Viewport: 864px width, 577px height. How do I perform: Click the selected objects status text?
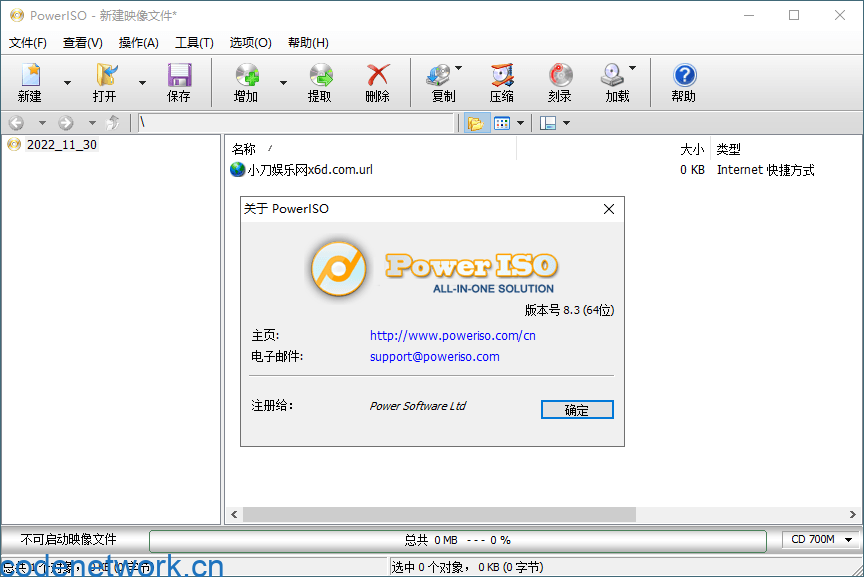(467, 567)
